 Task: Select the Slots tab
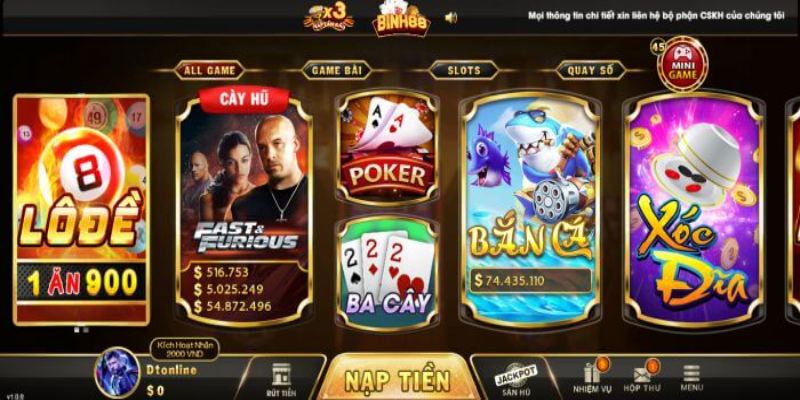click(463, 70)
